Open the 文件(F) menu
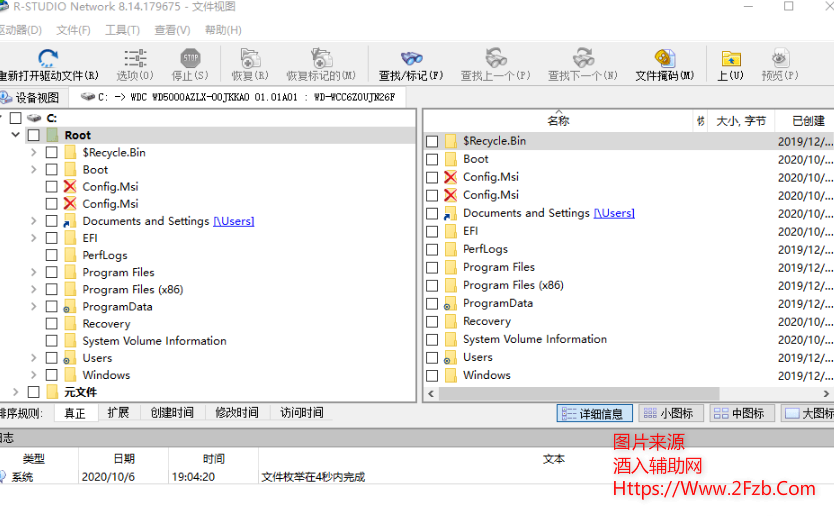 [x=73, y=30]
